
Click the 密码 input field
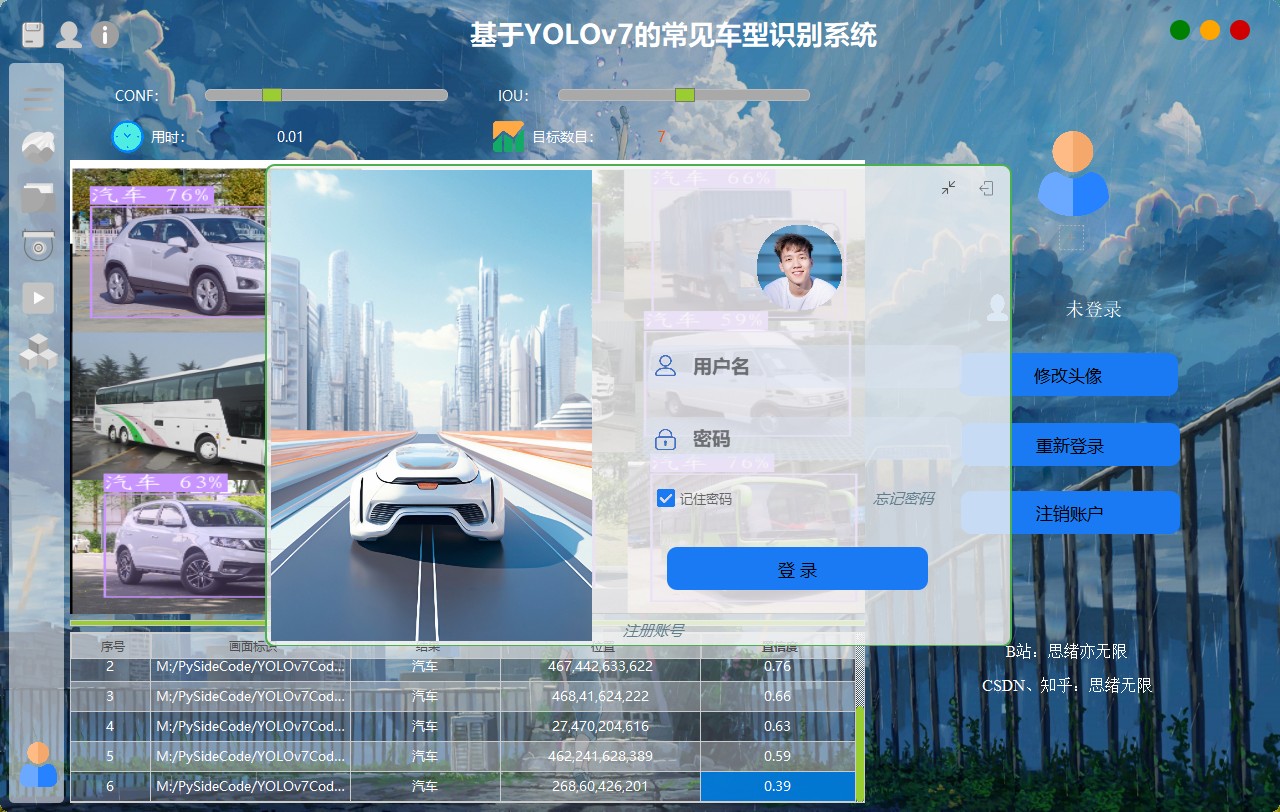pos(805,439)
